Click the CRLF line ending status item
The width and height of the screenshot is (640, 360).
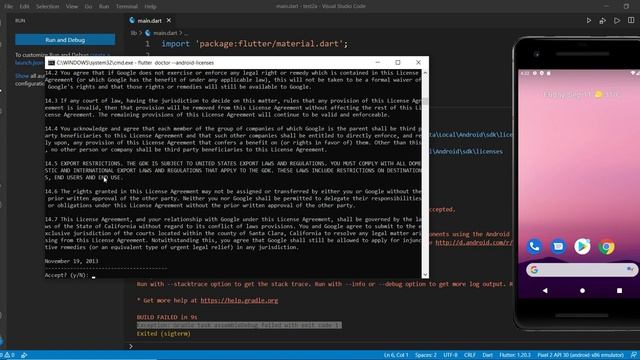coord(470,355)
